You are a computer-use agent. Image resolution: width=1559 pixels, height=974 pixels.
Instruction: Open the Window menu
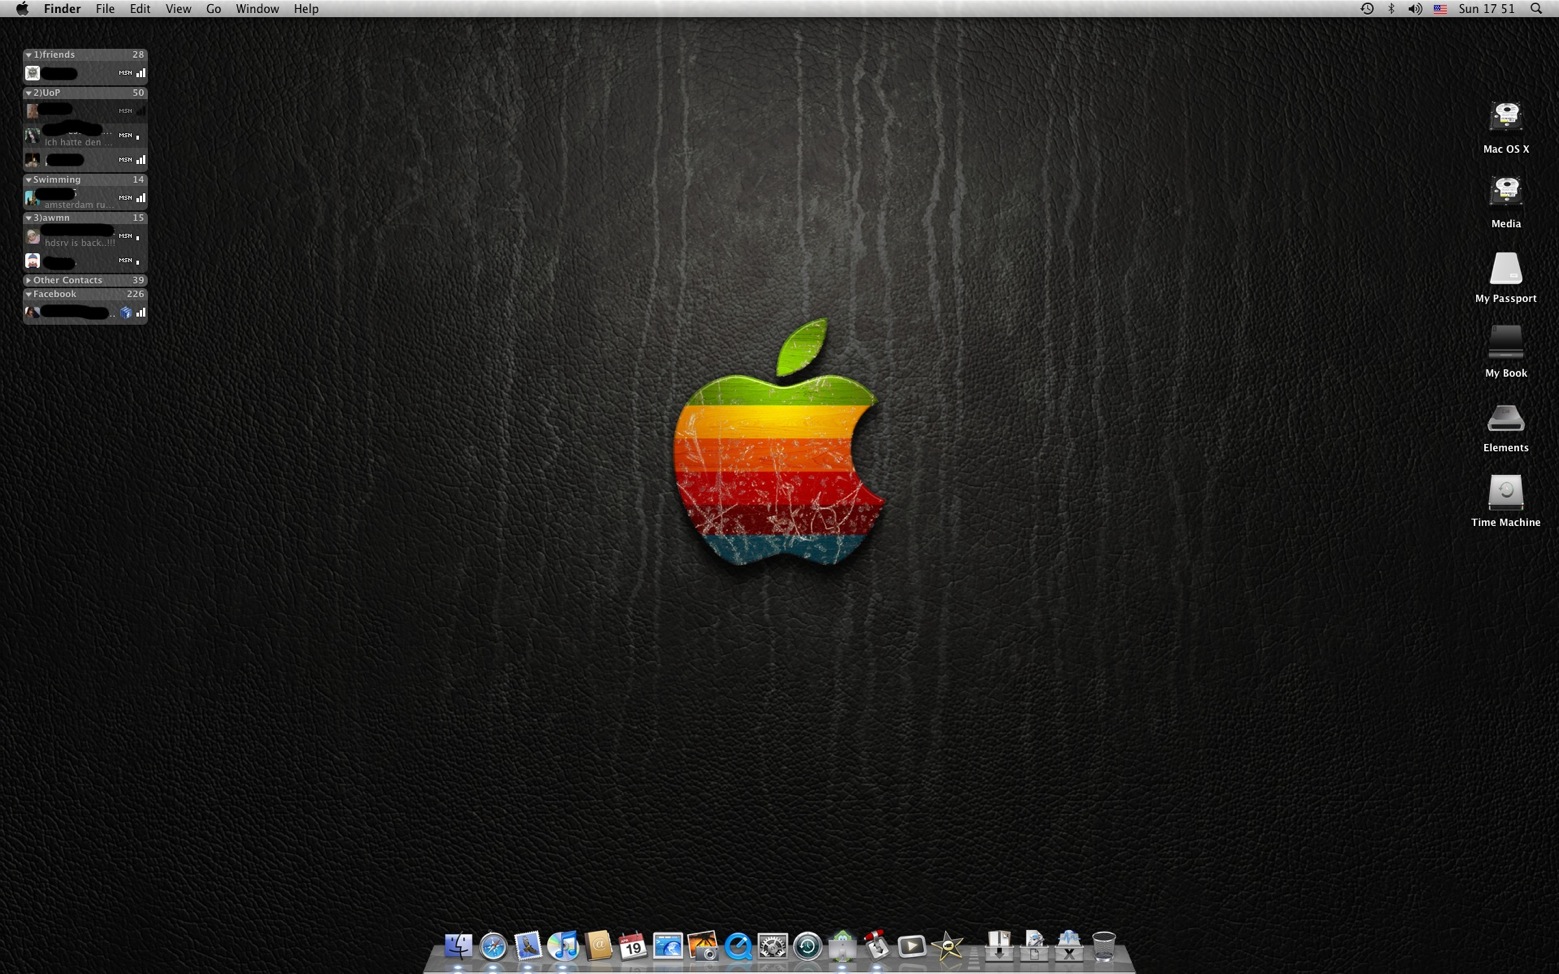tap(257, 9)
